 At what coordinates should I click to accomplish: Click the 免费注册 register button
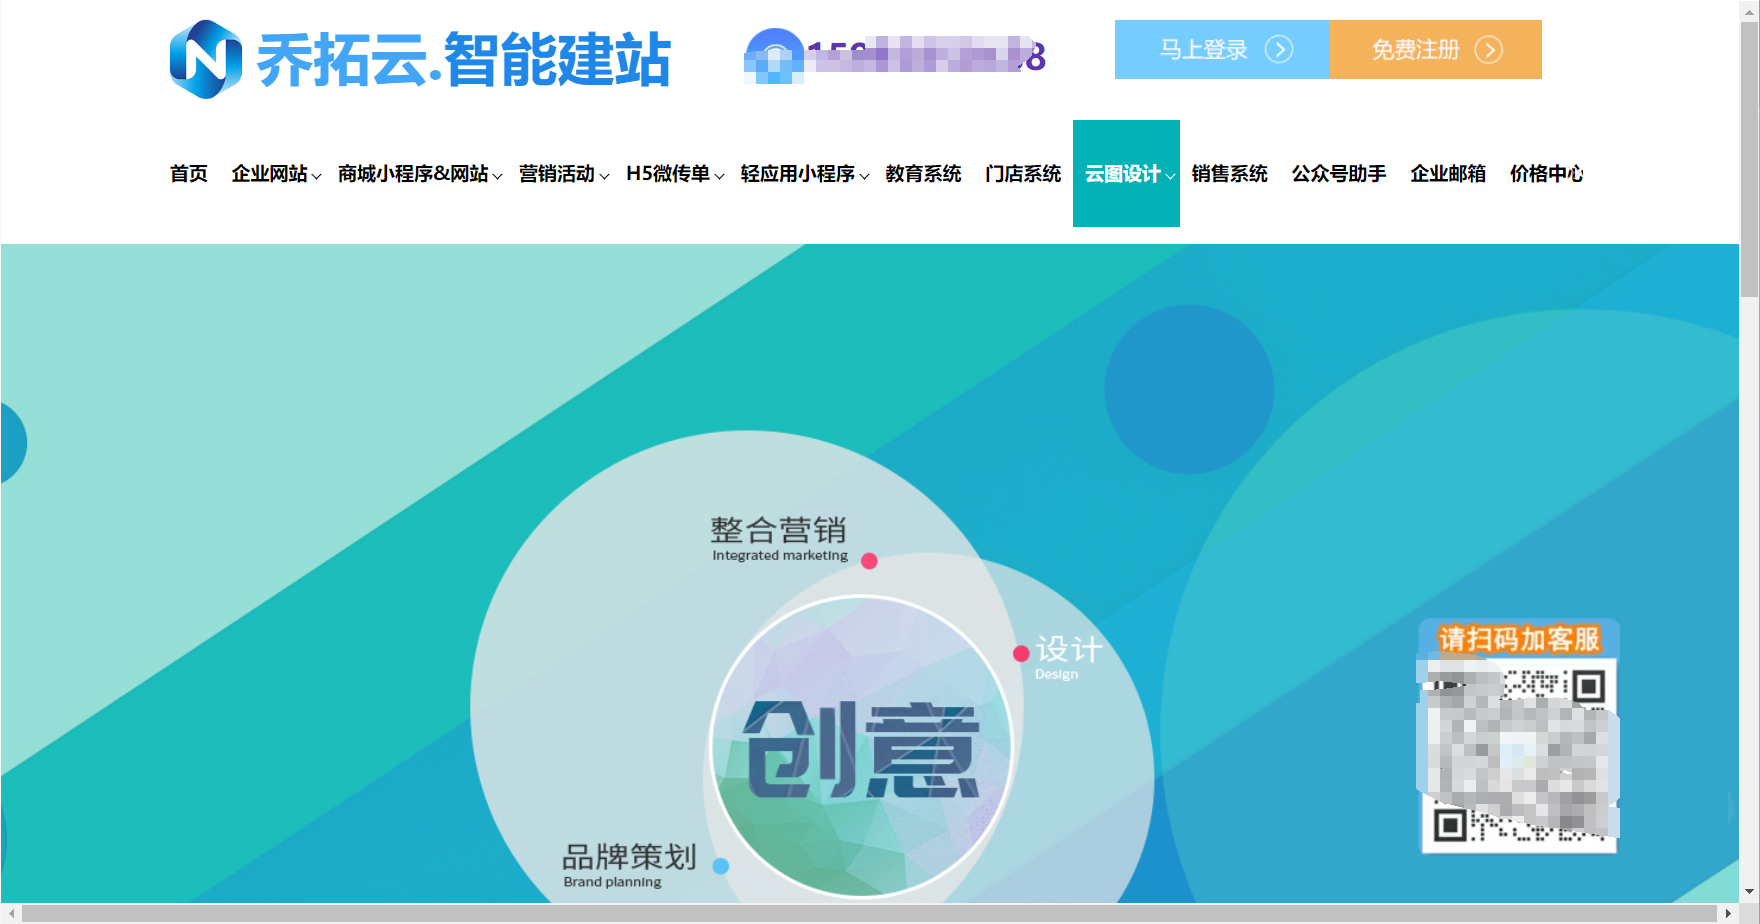[x=1416, y=49]
